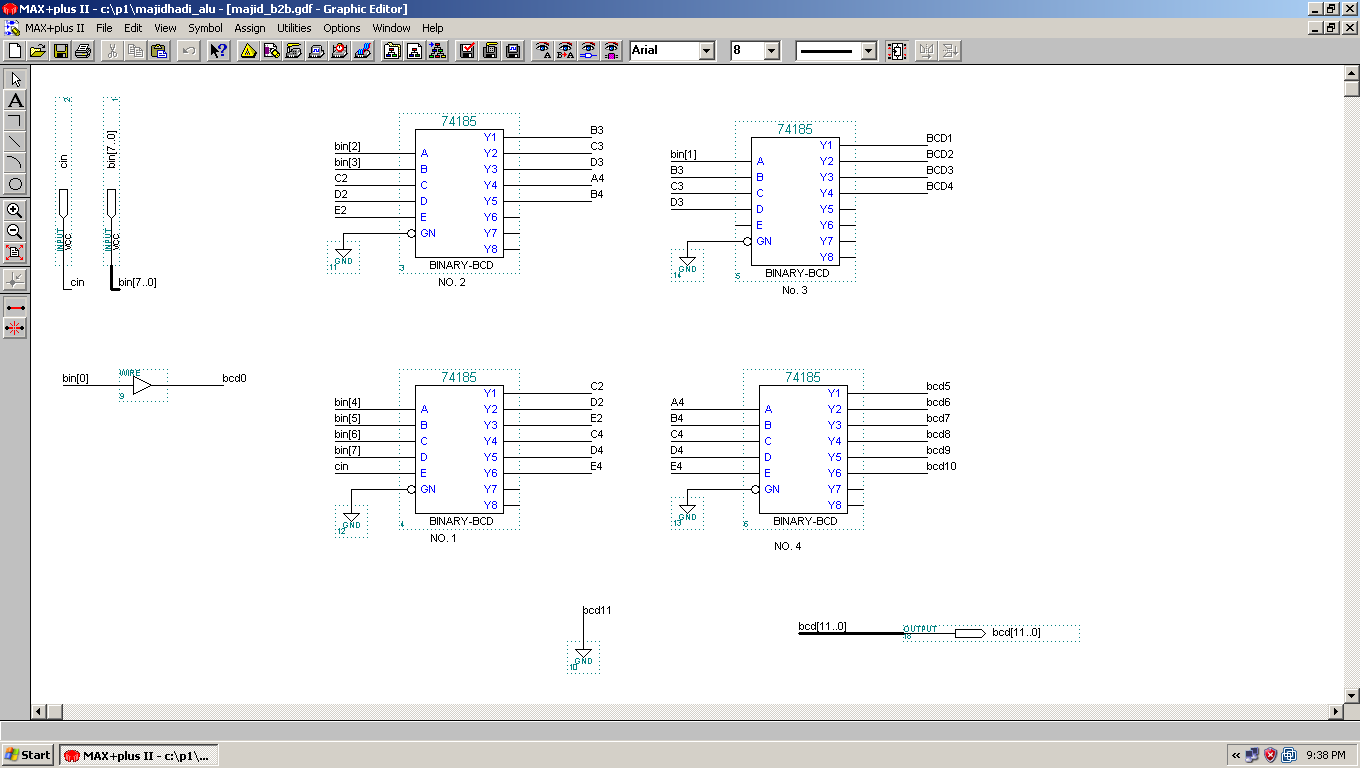Select the orthogonal line drawing tool
1360x768 pixels.
coord(15,121)
